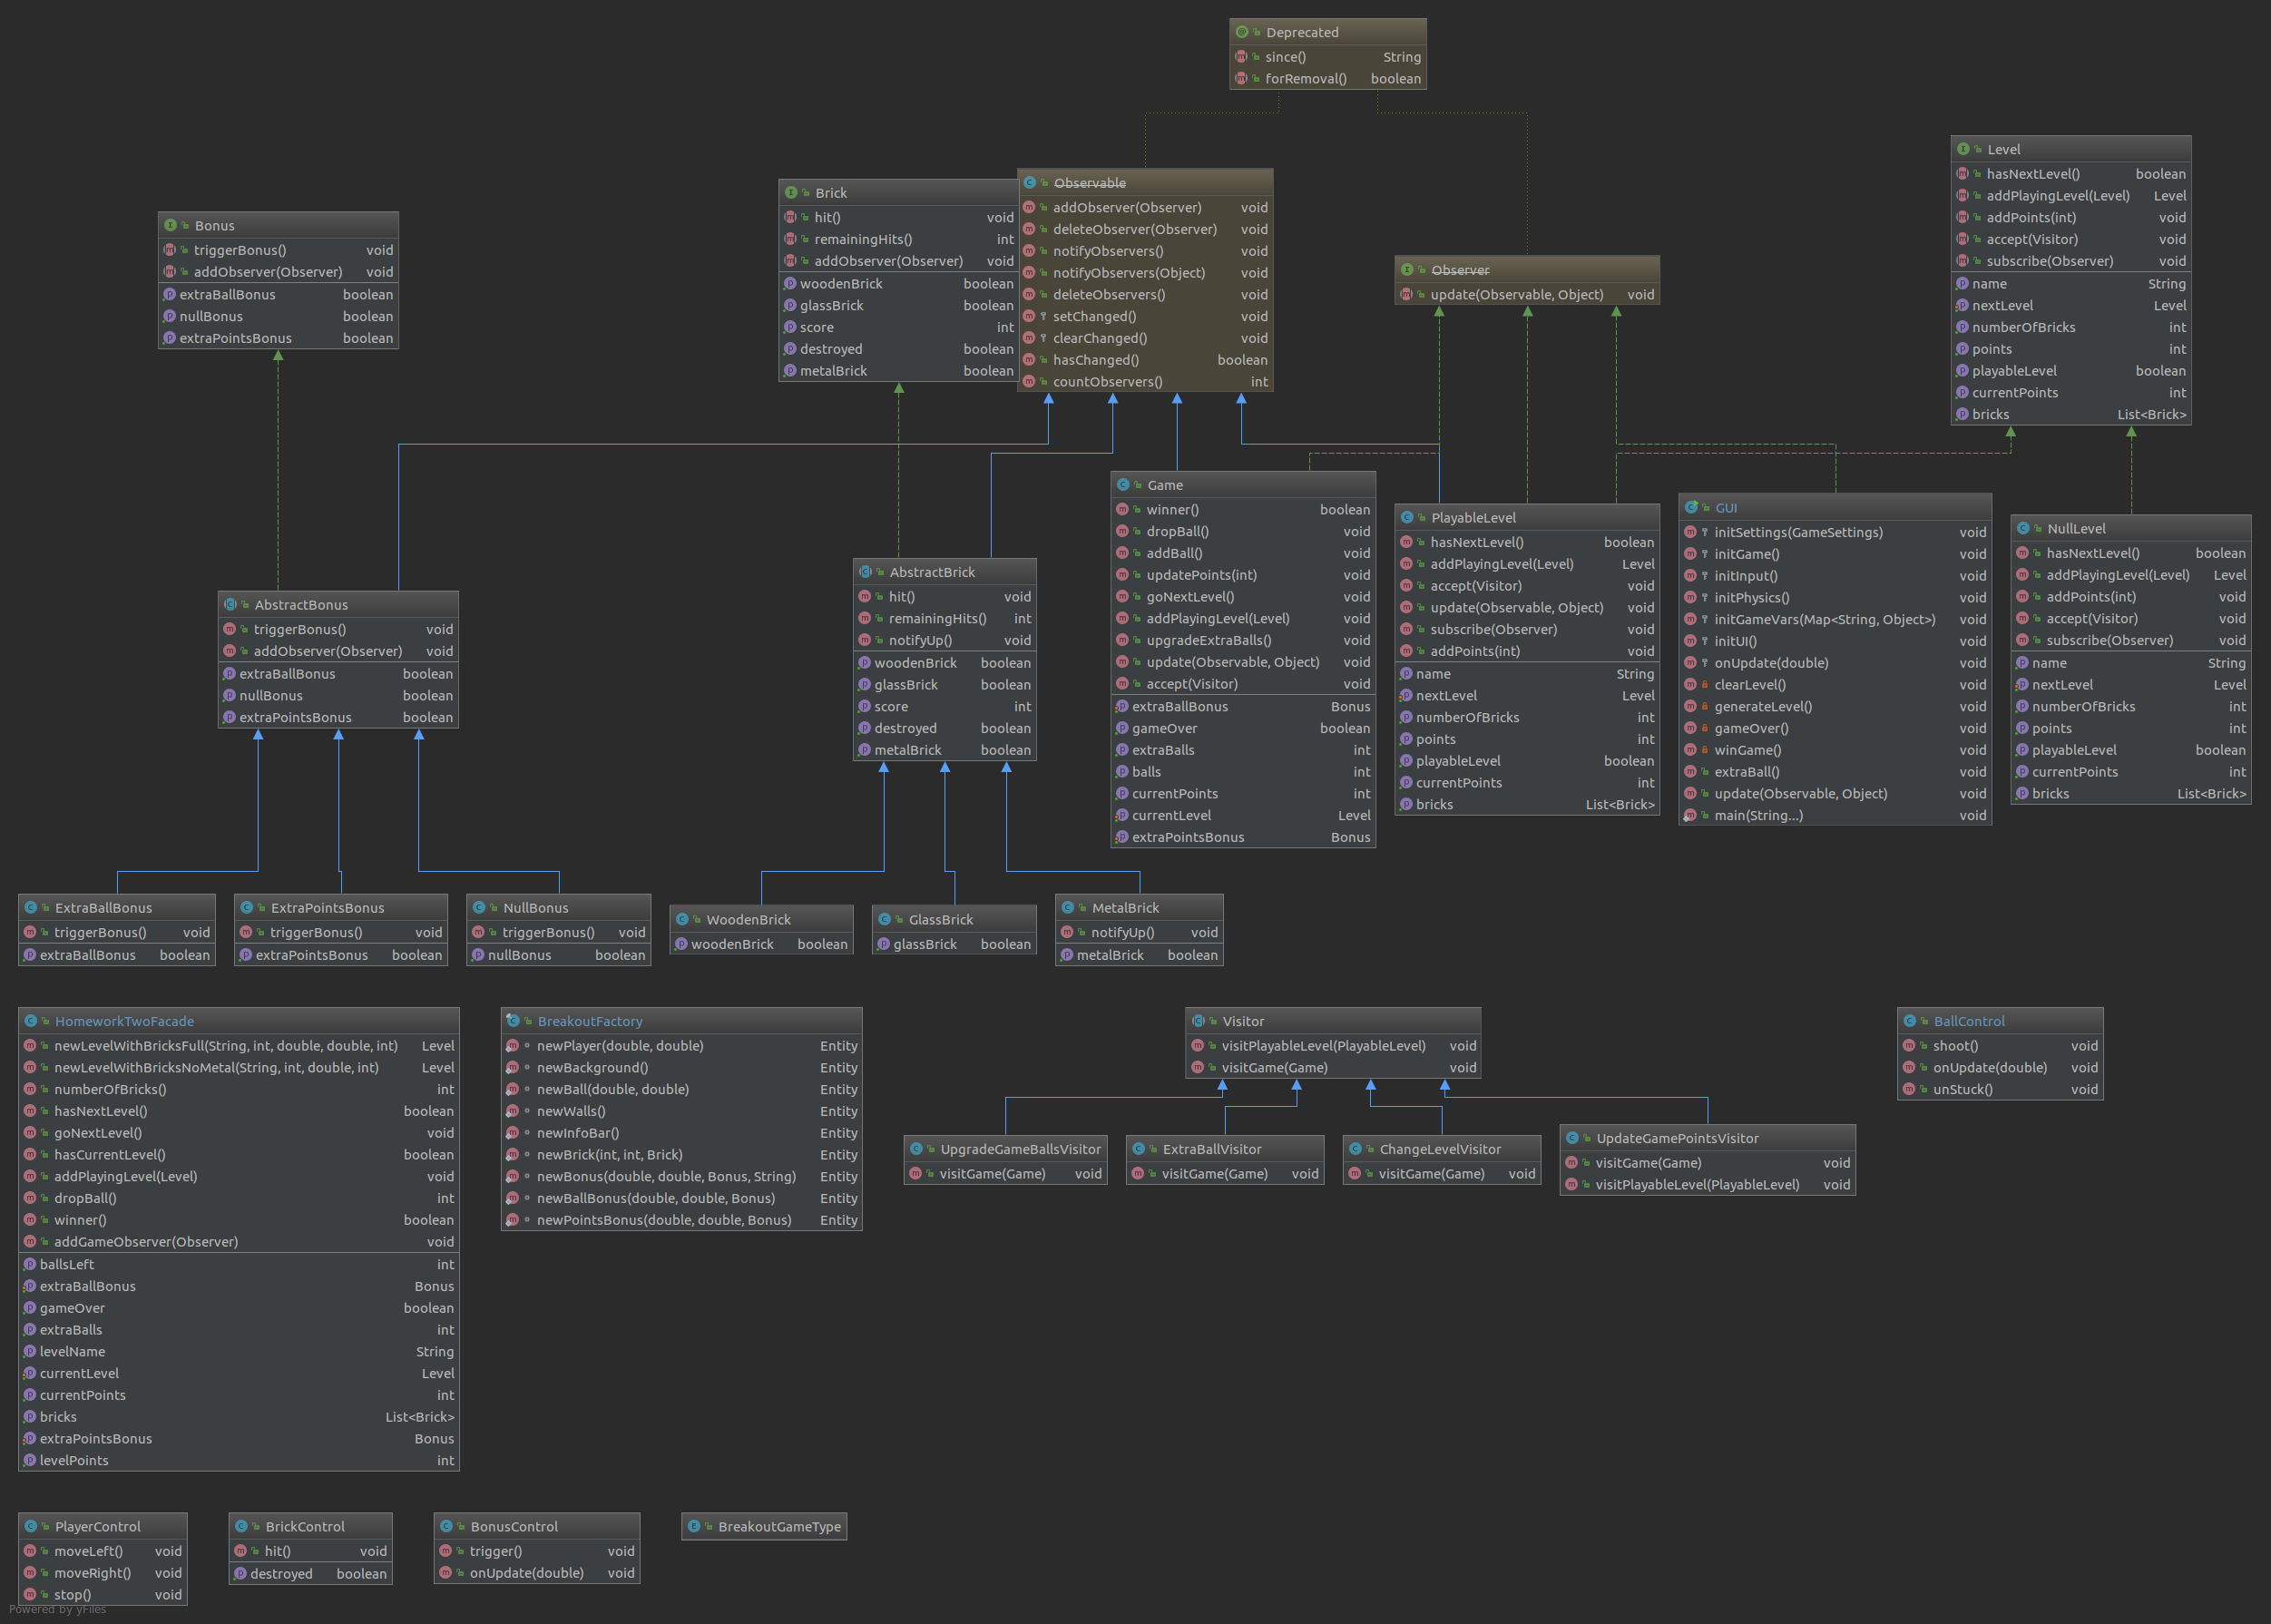Click the moveLeft() method in PlayerControl
The width and height of the screenshot is (2271, 1624).
pyautogui.click(x=88, y=1551)
